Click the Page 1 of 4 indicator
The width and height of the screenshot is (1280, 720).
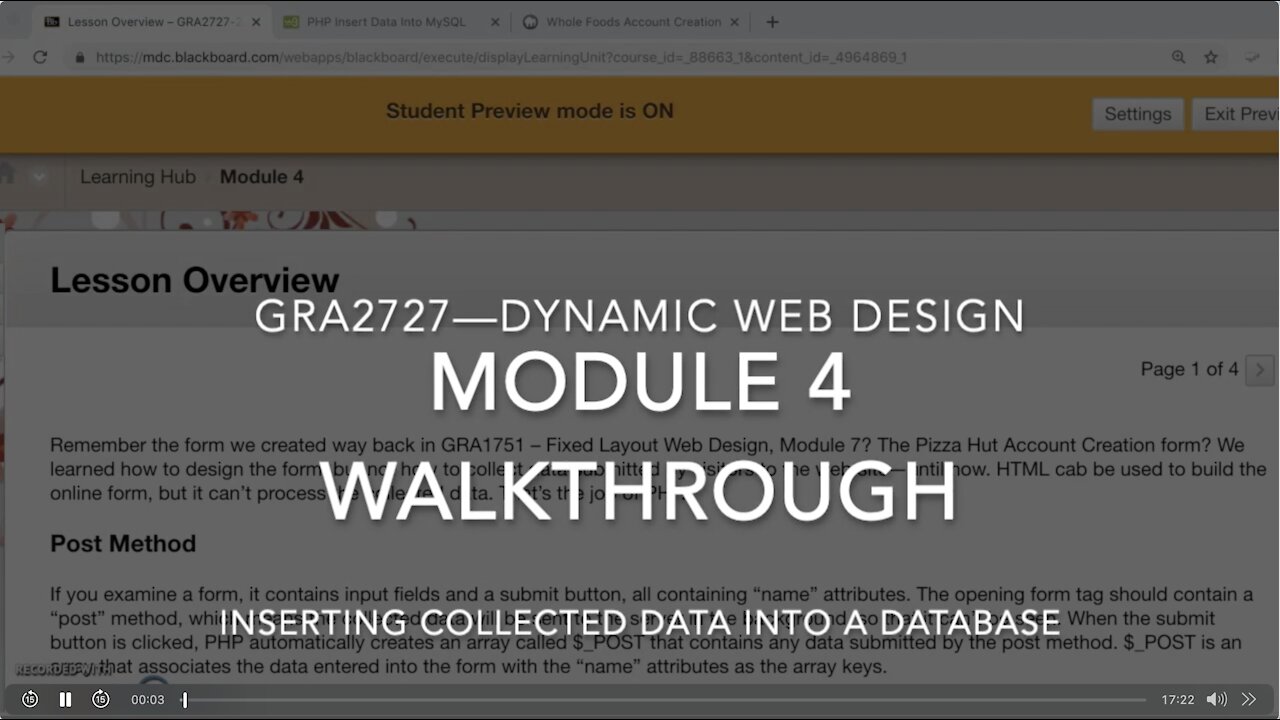tap(1189, 370)
